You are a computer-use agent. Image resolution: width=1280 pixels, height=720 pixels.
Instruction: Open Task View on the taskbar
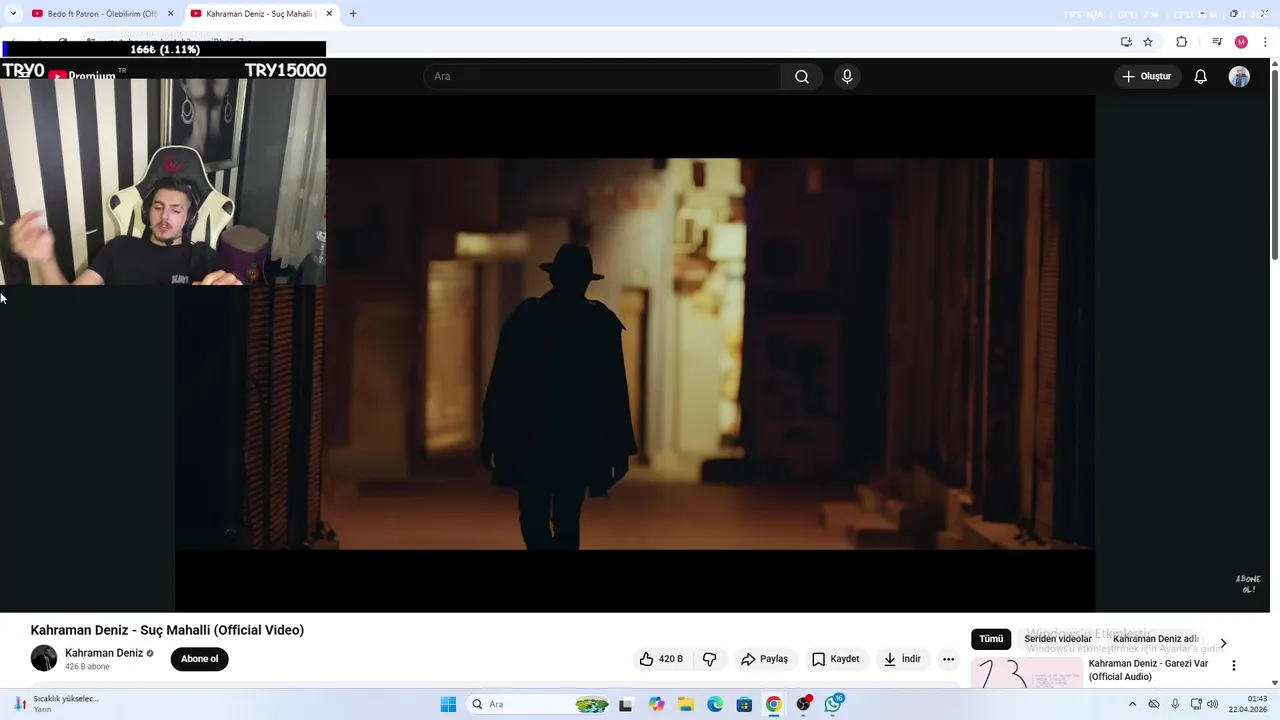[x=626, y=704]
